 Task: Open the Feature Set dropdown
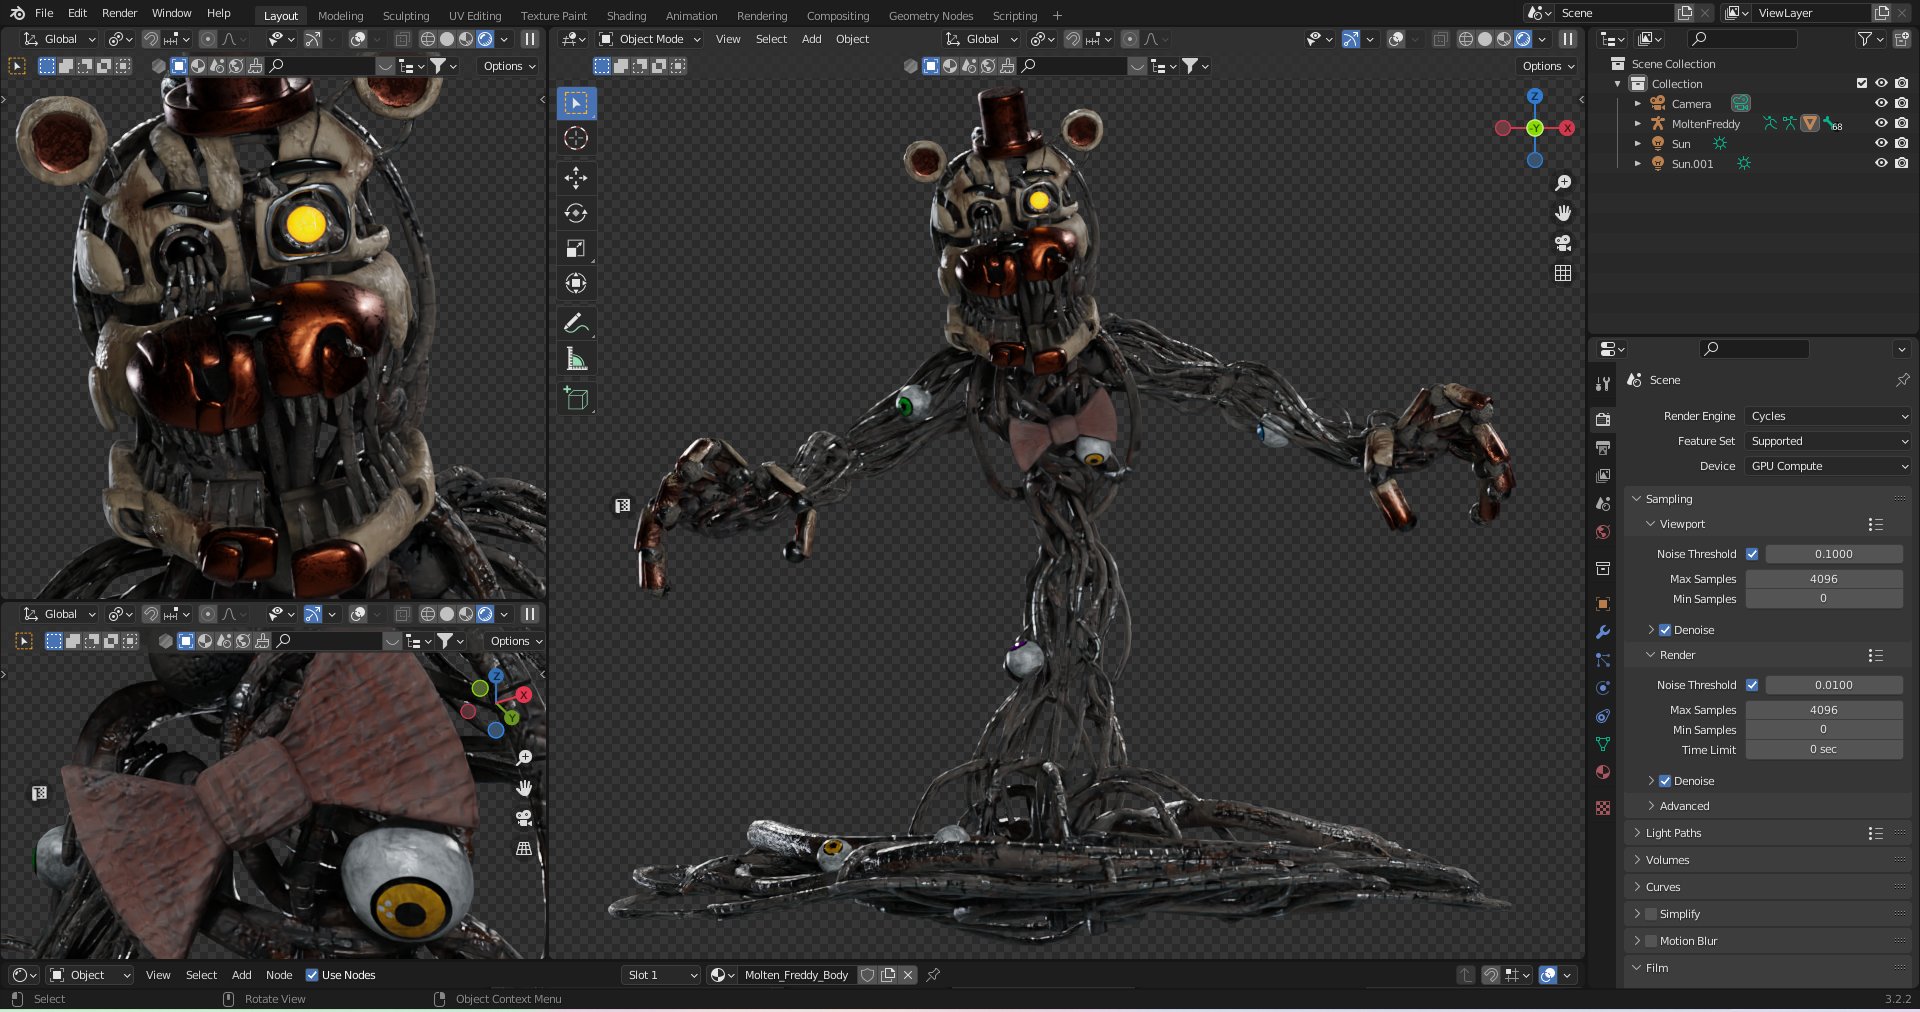tap(1829, 441)
